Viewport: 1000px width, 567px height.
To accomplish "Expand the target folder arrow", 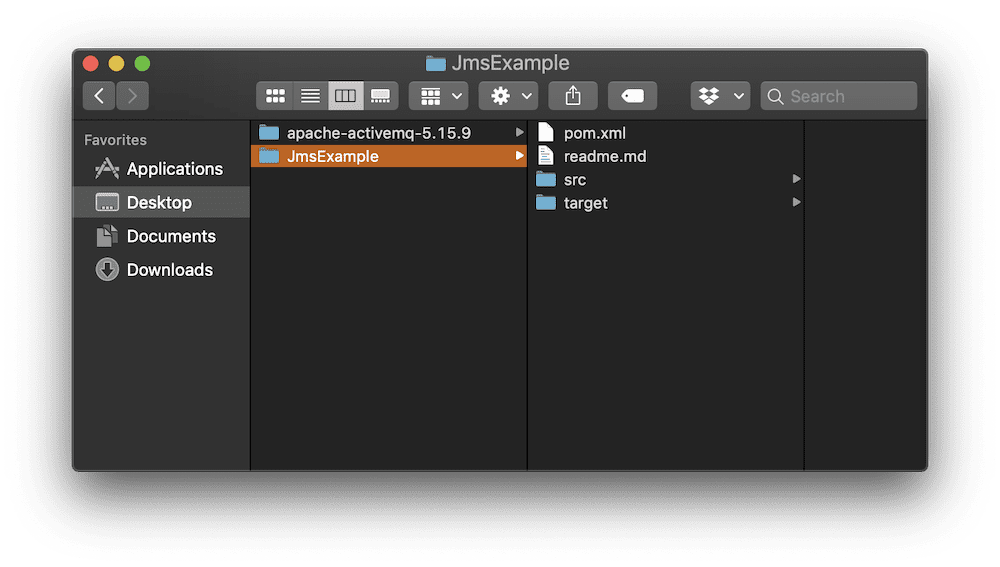I will (x=796, y=202).
